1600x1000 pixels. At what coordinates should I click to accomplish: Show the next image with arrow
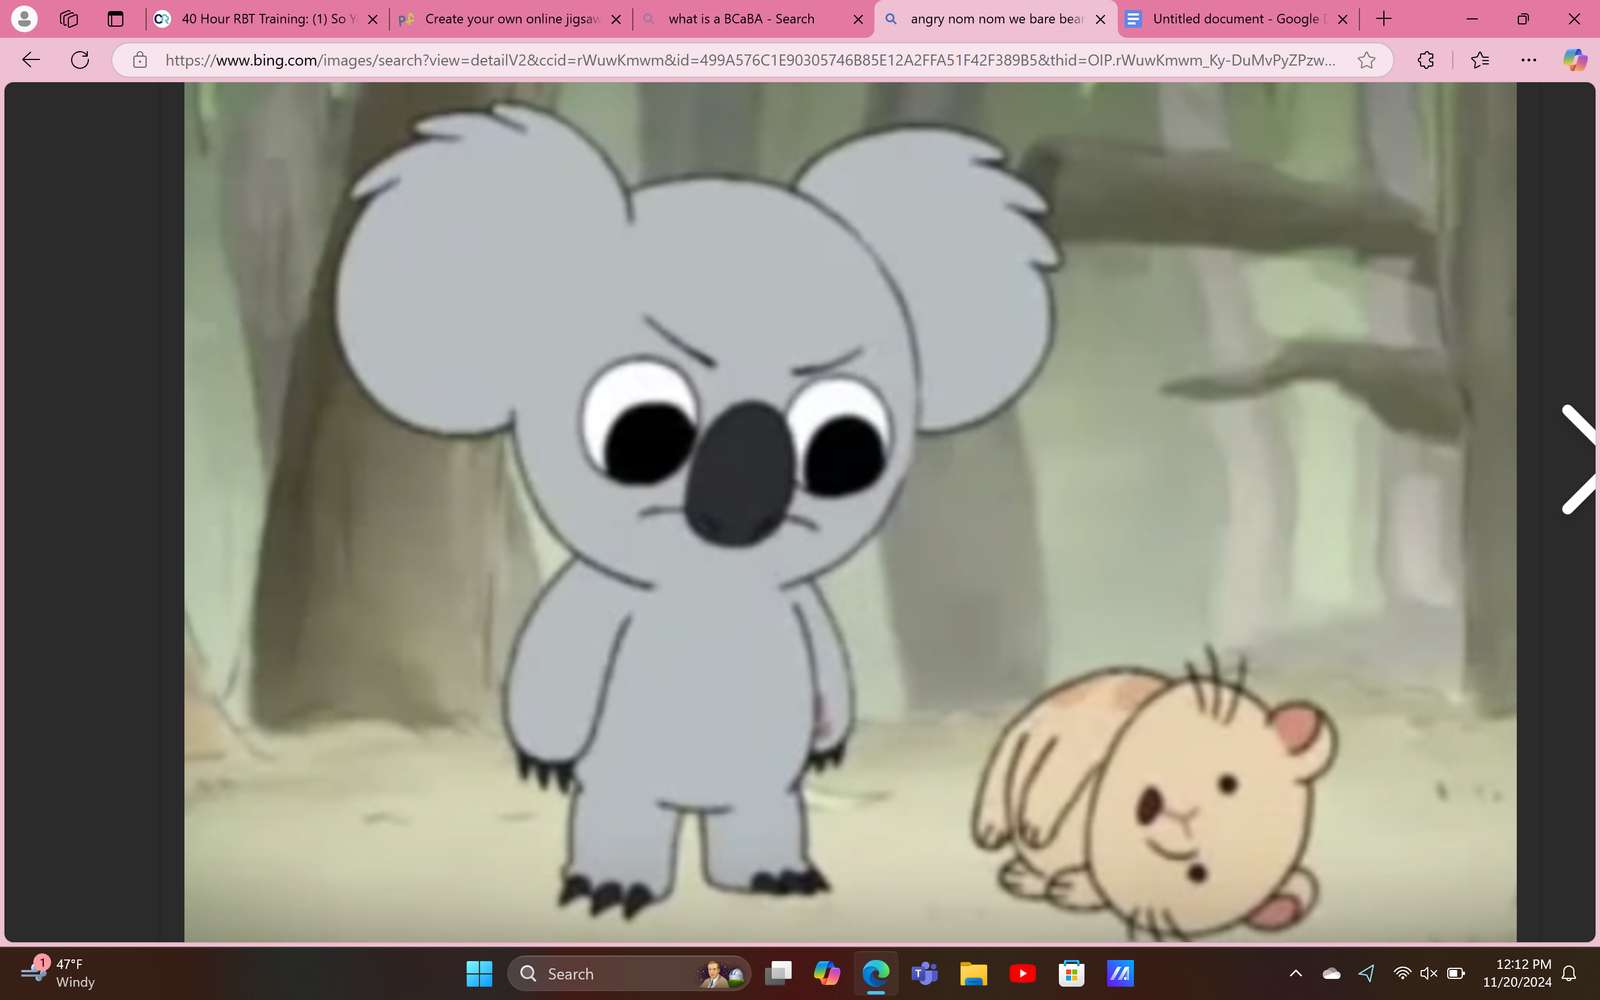tap(1579, 459)
